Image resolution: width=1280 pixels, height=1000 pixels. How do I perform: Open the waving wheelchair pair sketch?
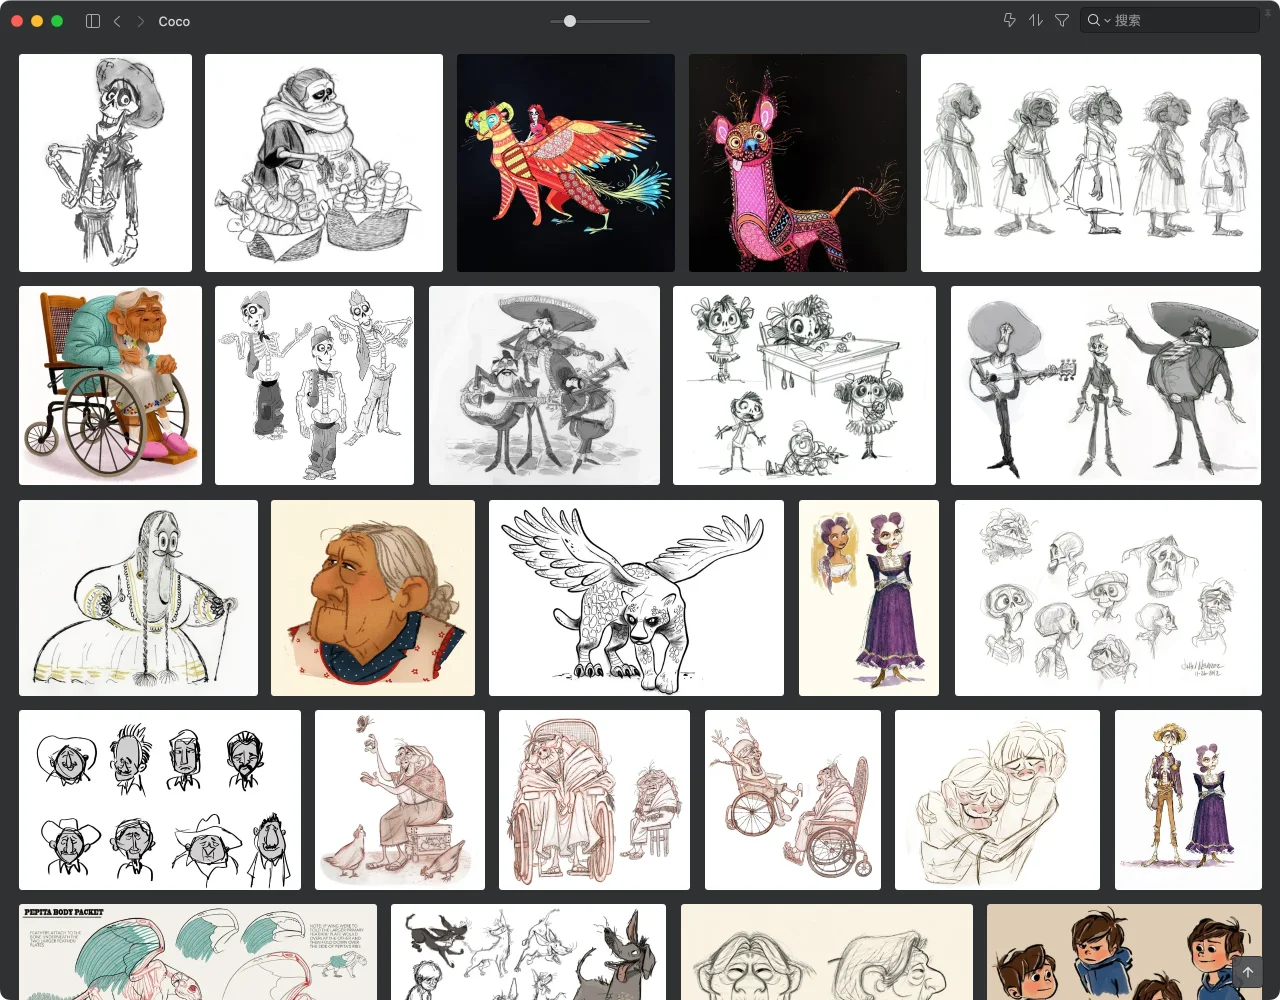(x=793, y=800)
